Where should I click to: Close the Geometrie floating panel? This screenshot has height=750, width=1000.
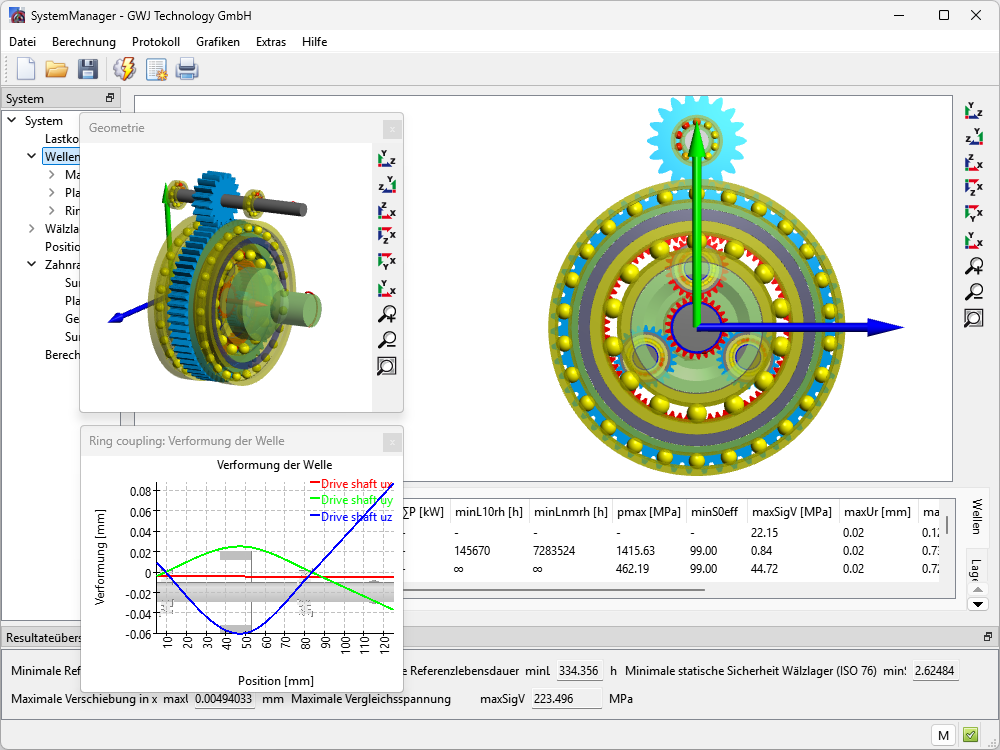click(x=392, y=128)
